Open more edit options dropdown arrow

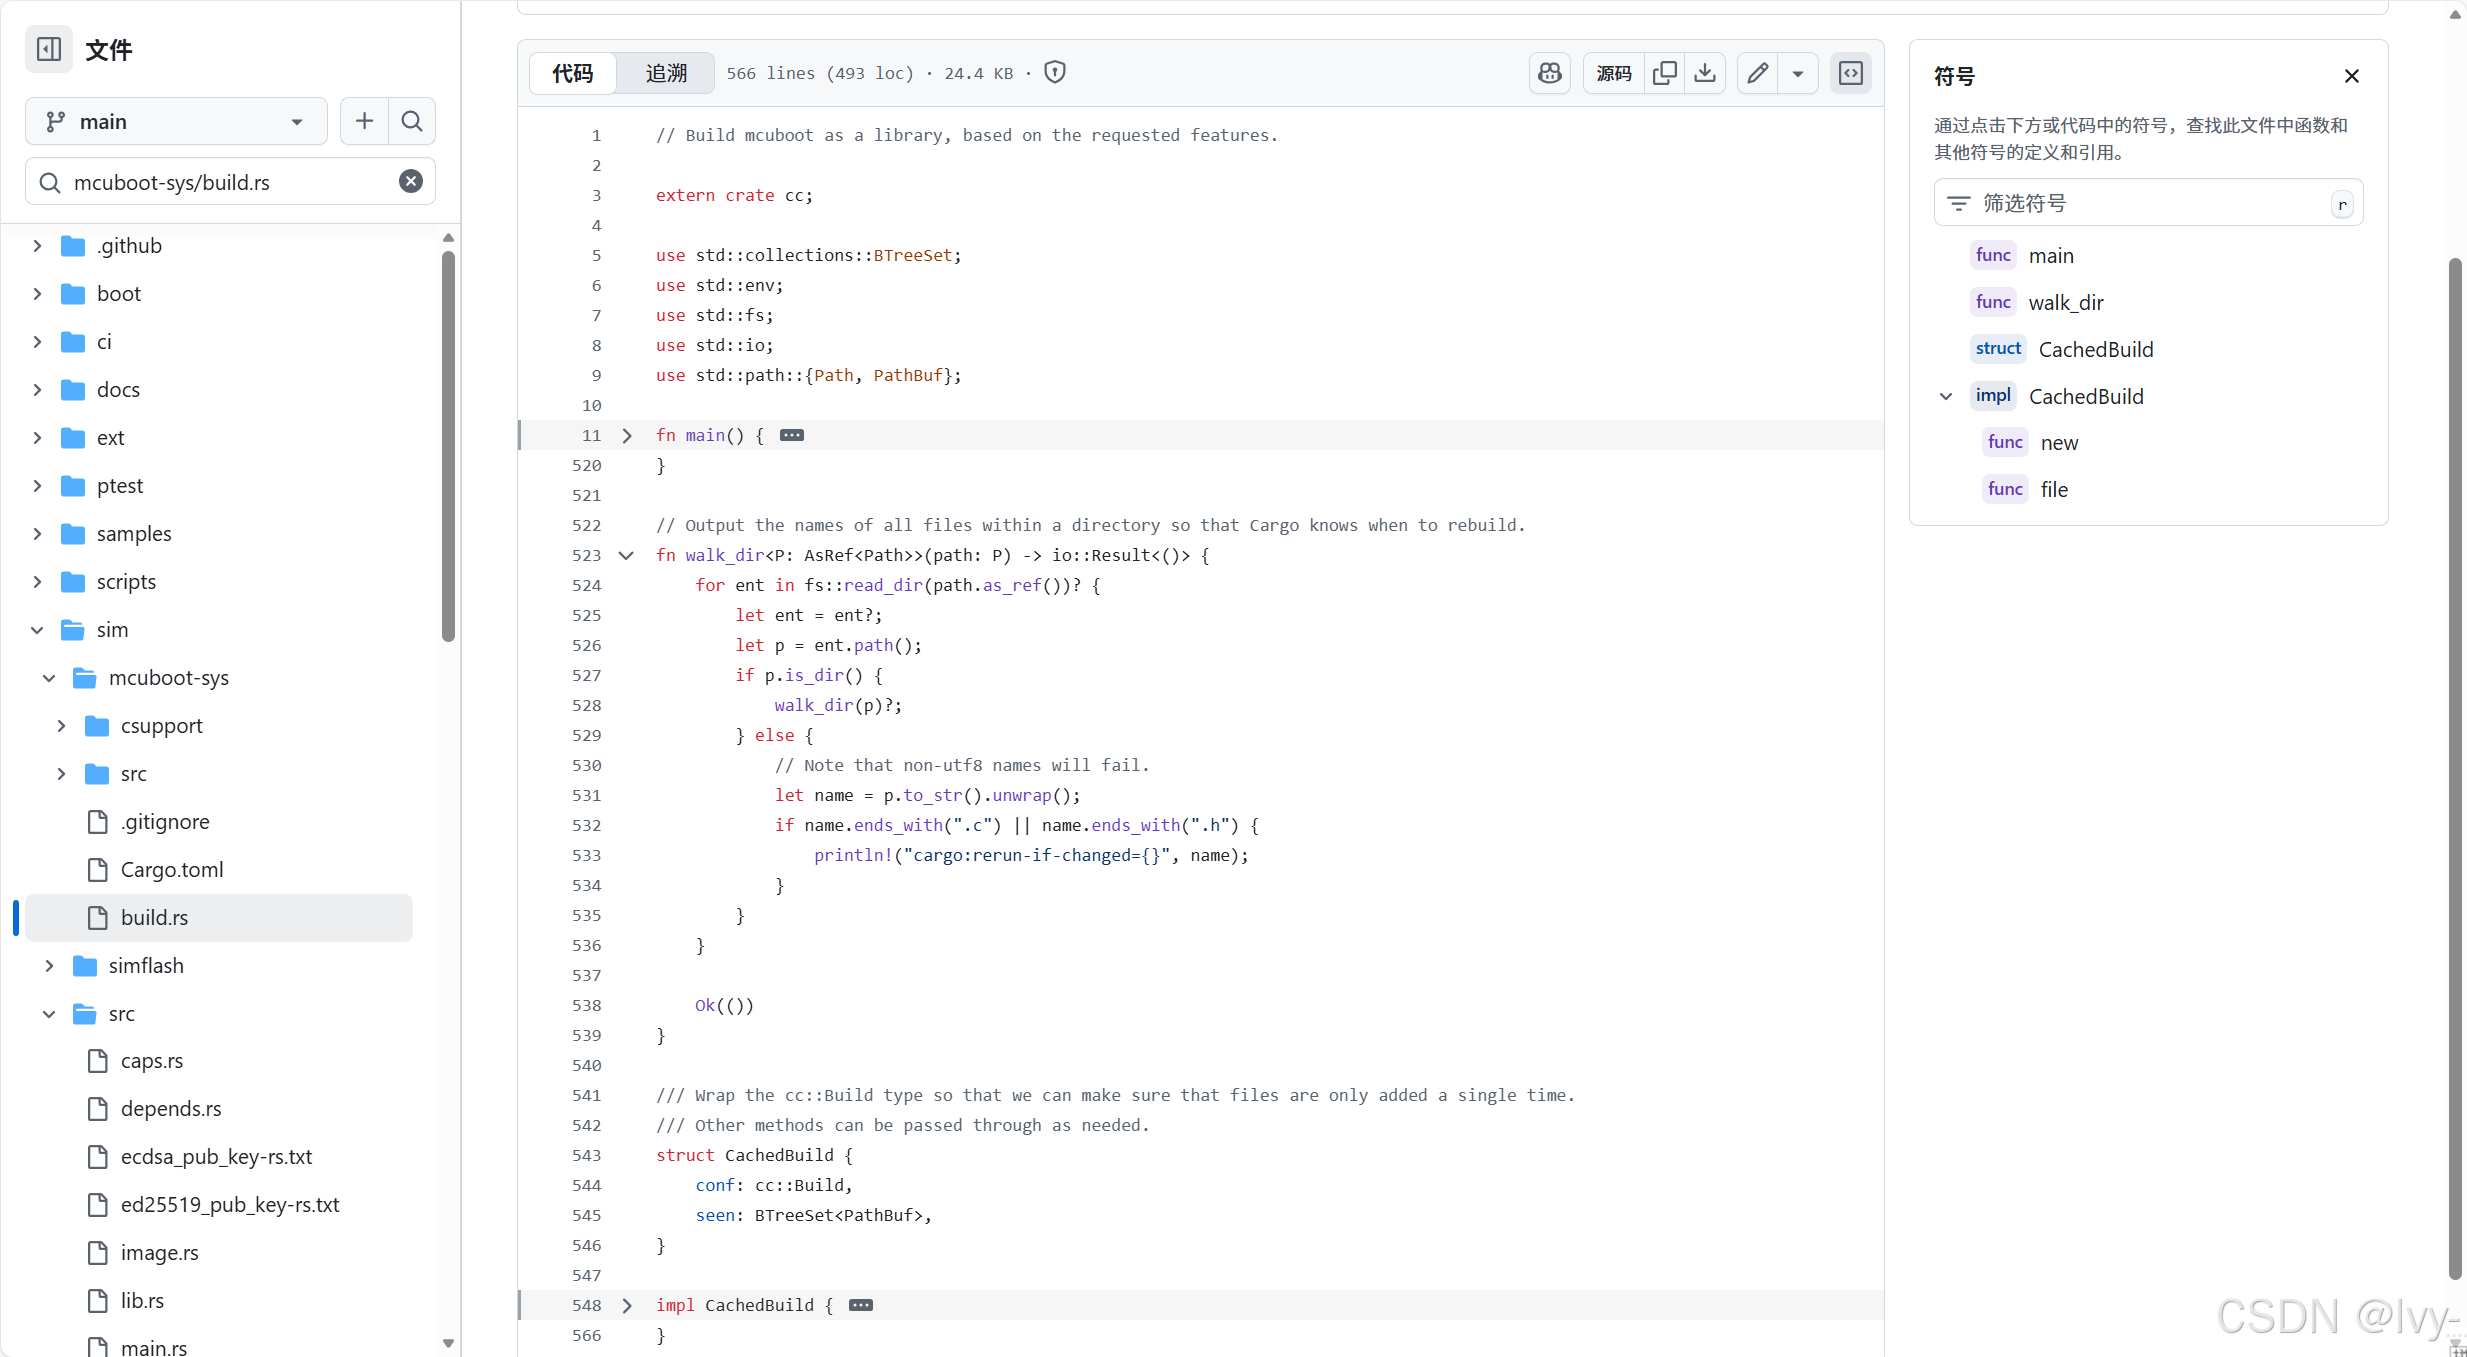click(1798, 73)
